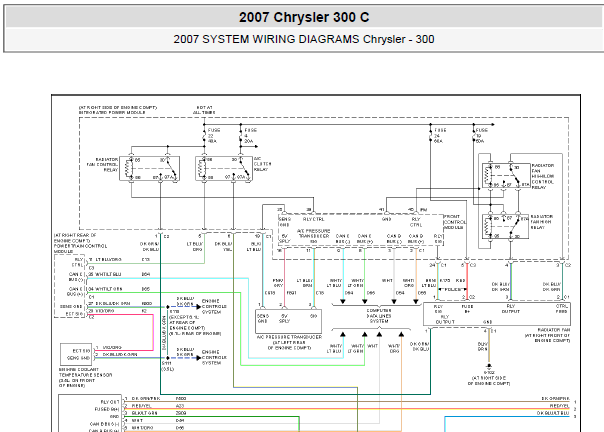Click the 'HOT AT ALL TIMES' label

[x=204, y=110]
